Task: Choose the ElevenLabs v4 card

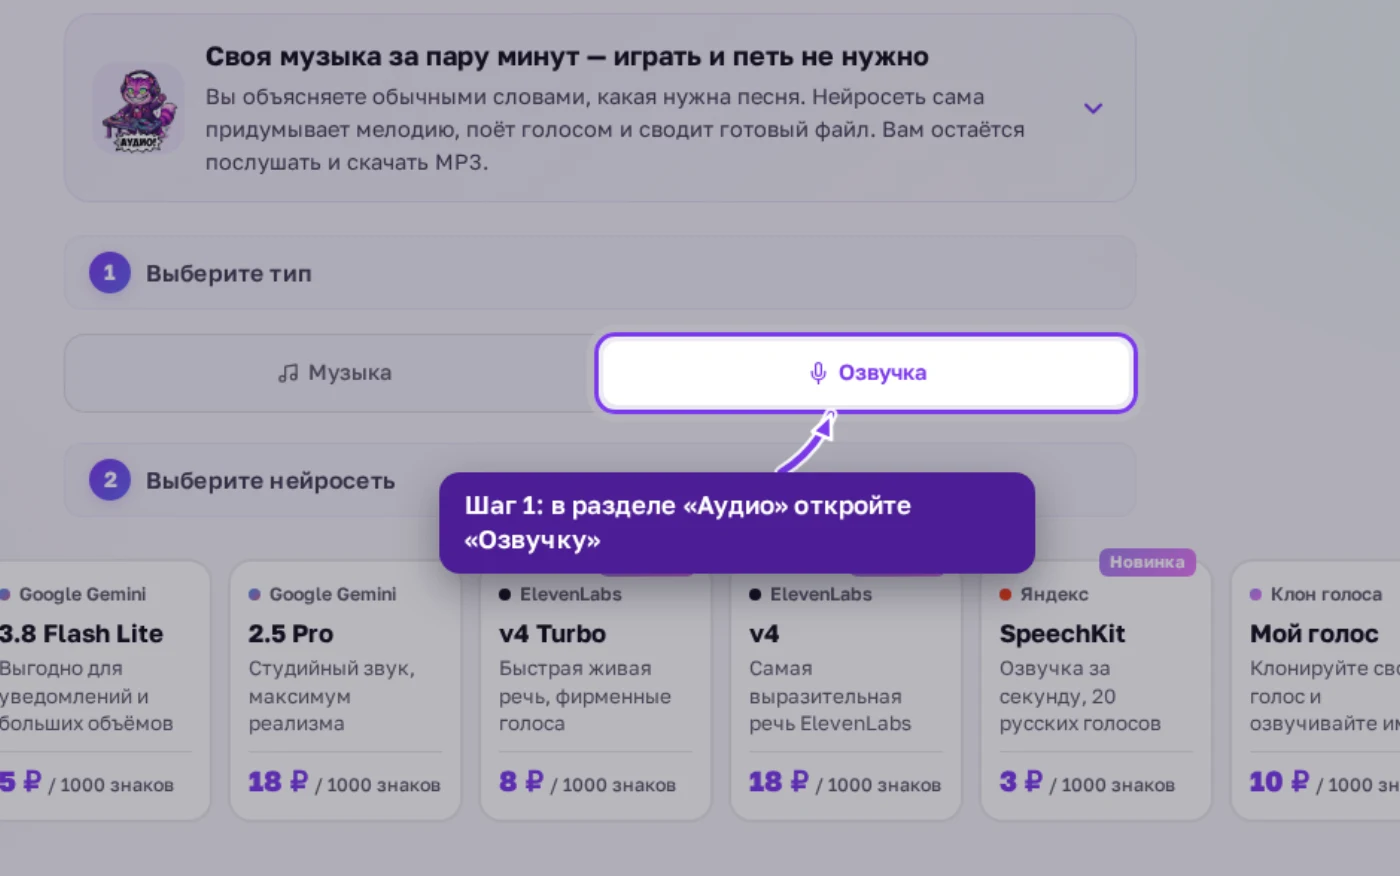Action: [845, 690]
